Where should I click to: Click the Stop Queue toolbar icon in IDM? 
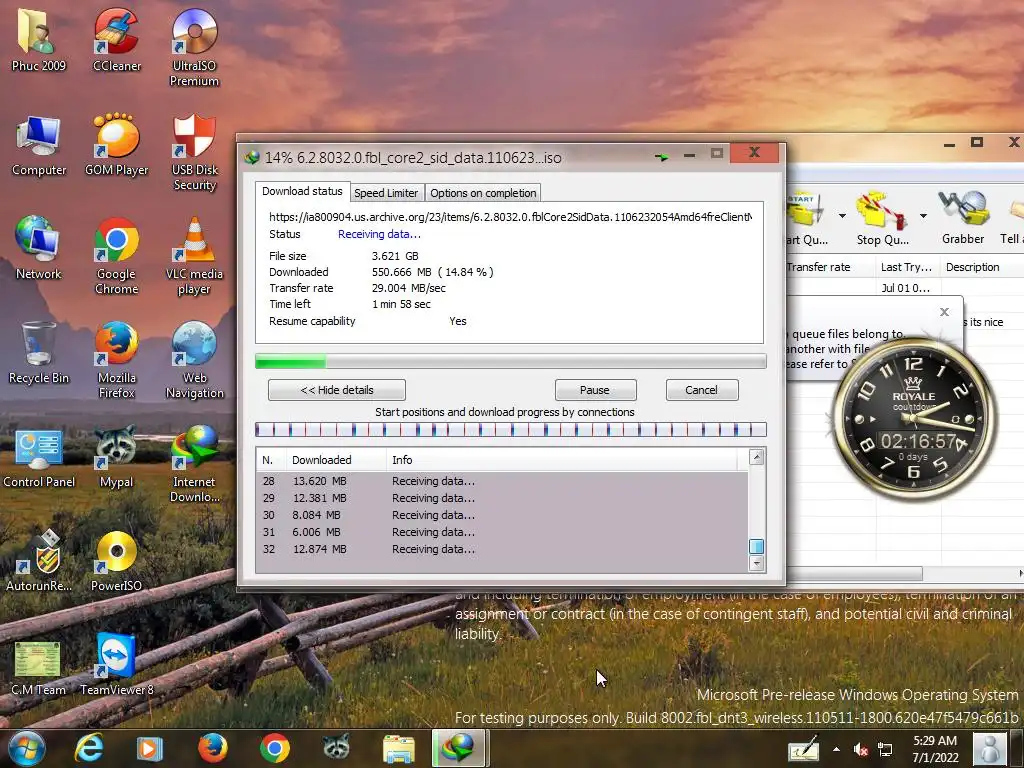click(882, 218)
